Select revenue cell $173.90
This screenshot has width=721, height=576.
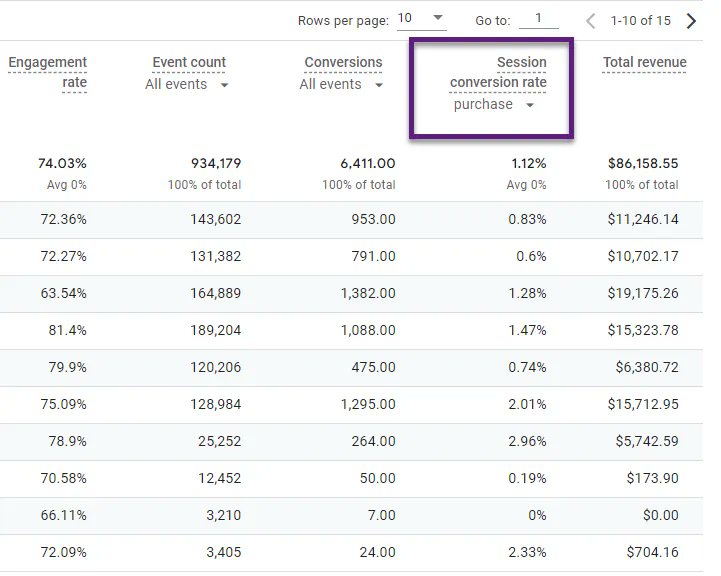tap(652, 478)
